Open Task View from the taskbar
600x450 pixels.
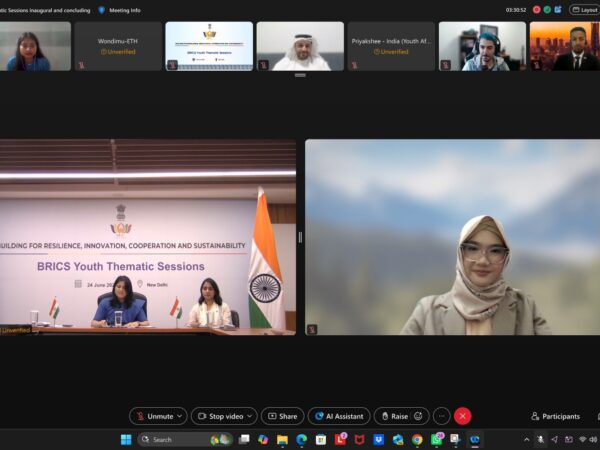point(244,439)
